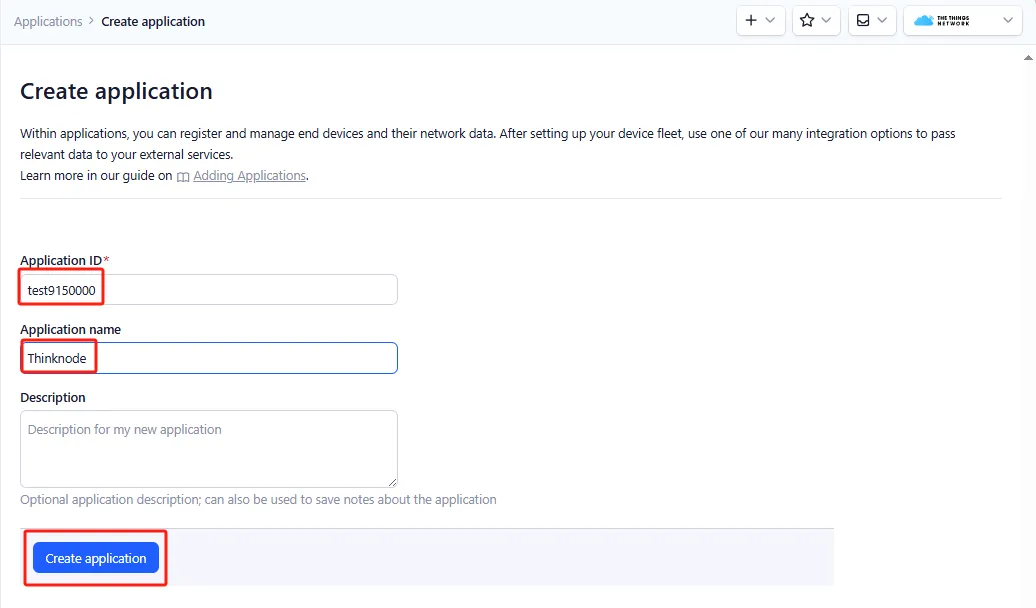1036x608 pixels.
Task: Click the Application ID label text
Action: click(x=61, y=261)
